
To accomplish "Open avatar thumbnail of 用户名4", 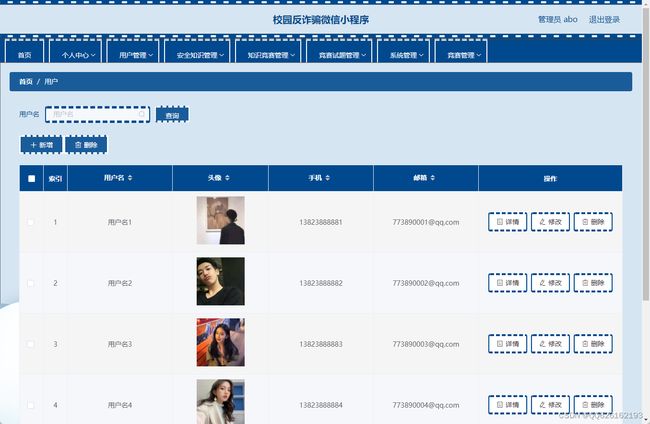I will [x=221, y=401].
